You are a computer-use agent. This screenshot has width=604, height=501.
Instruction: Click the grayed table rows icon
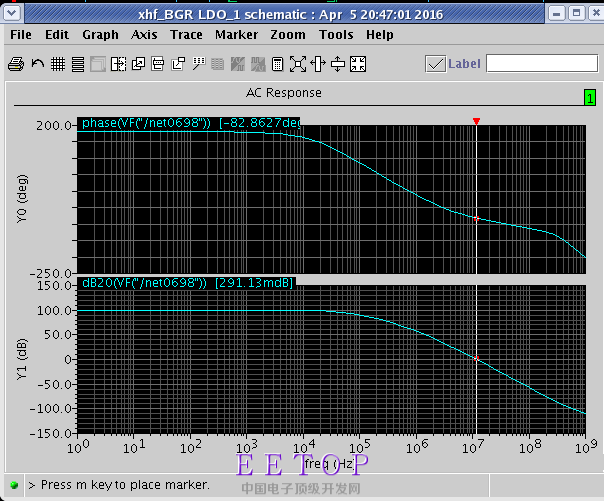(218, 64)
